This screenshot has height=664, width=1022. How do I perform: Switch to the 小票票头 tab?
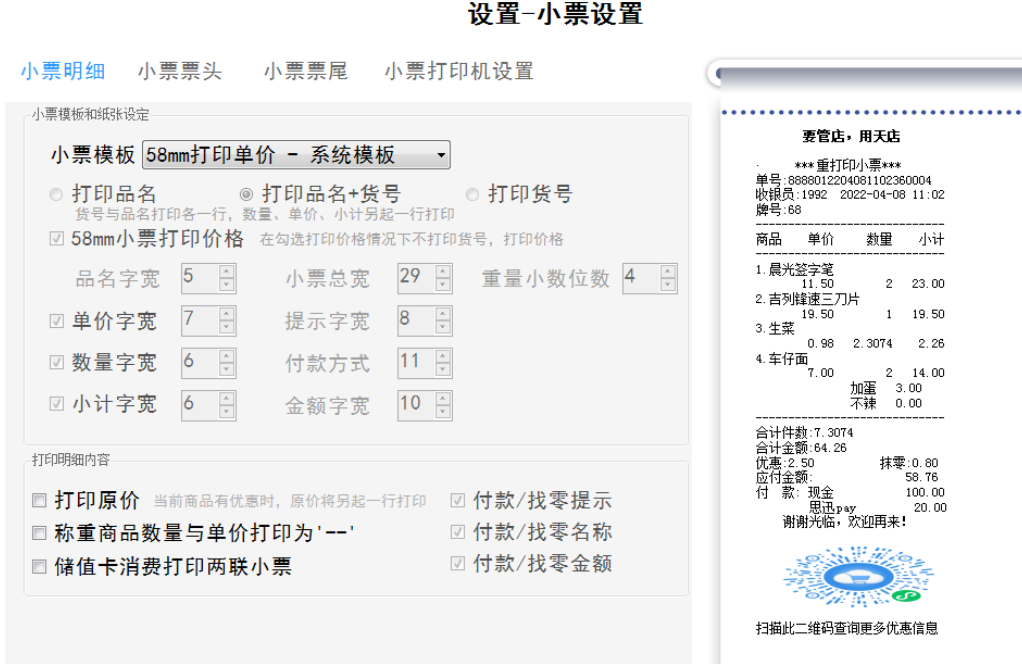(180, 71)
